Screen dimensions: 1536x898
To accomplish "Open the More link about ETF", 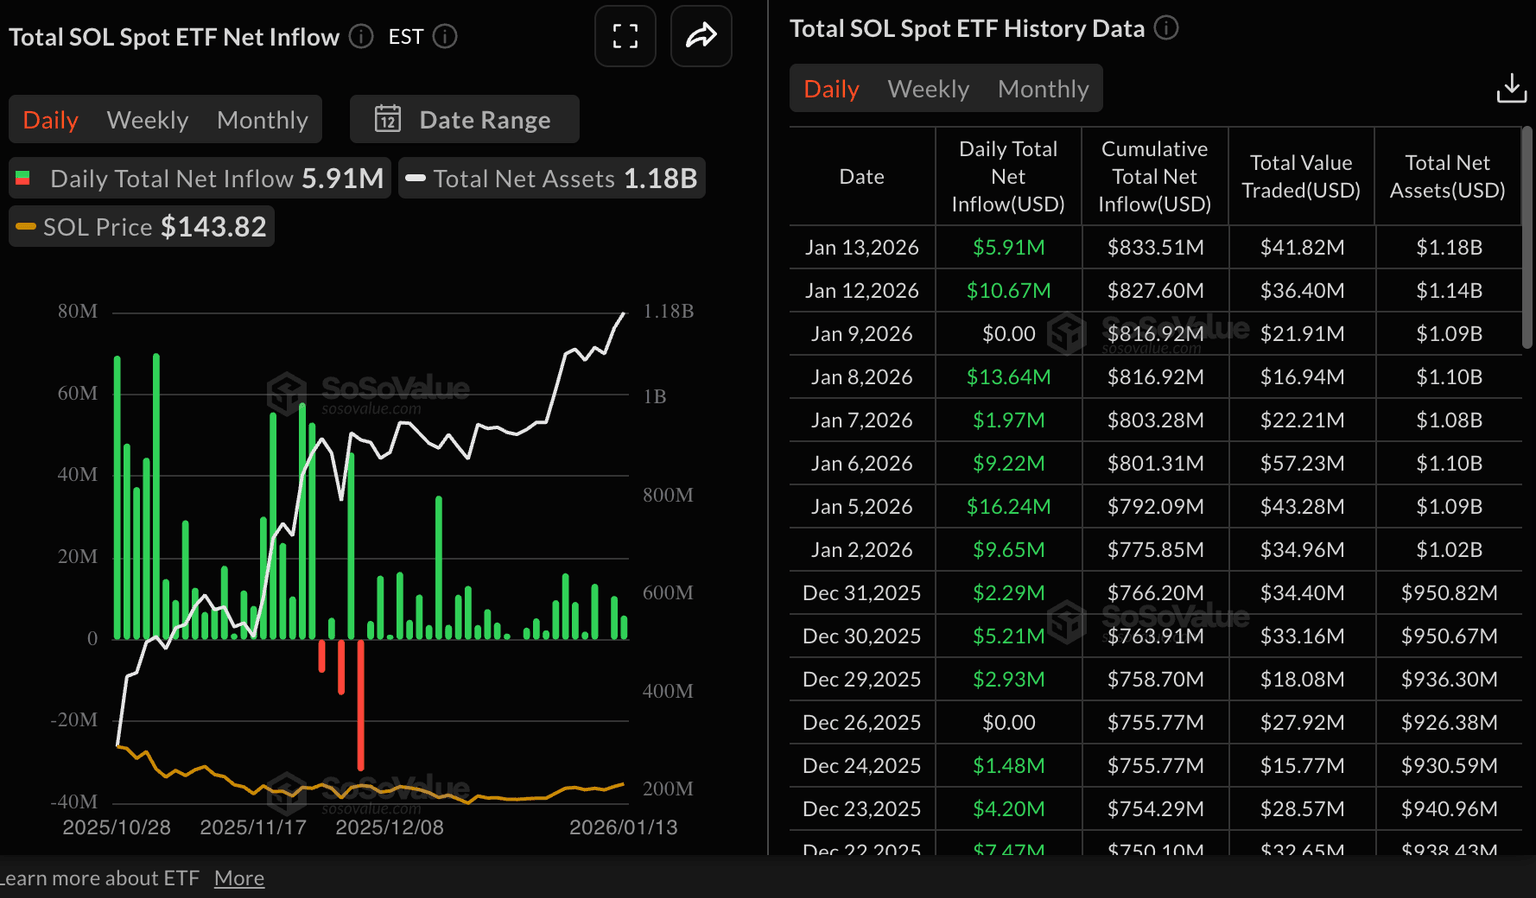I will tap(239, 878).
